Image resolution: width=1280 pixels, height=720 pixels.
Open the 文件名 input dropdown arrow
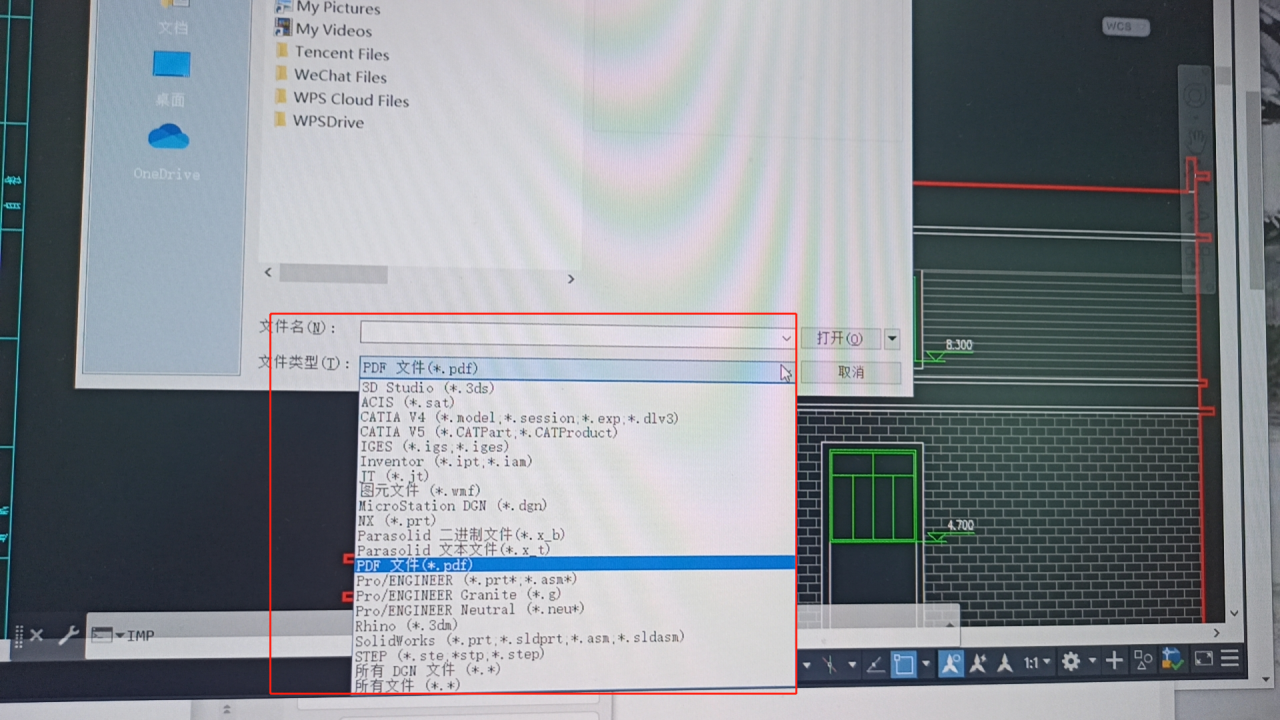pyautogui.click(x=786, y=338)
